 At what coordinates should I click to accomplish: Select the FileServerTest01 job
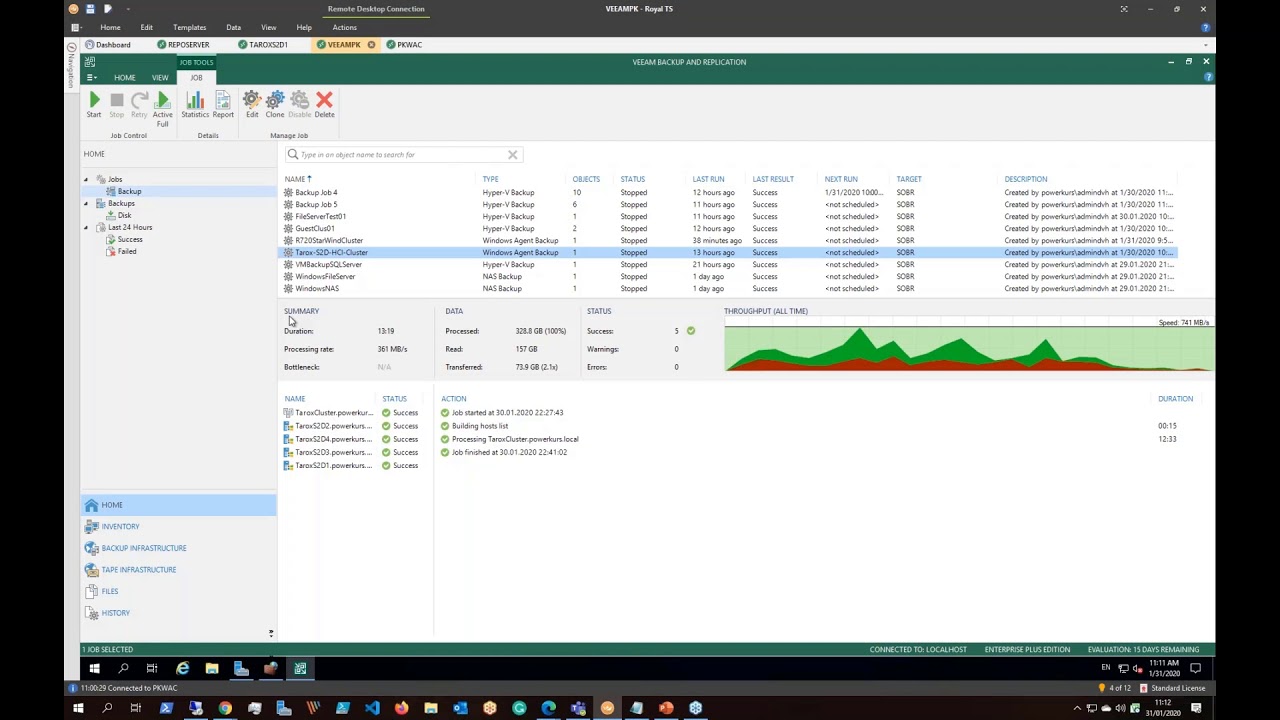[x=728, y=216]
